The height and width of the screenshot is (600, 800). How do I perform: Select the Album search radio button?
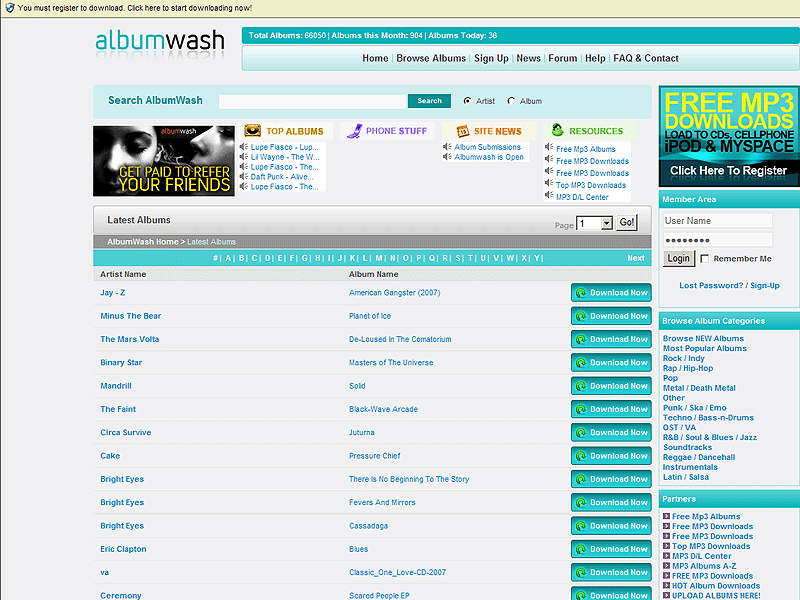pyautogui.click(x=512, y=100)
